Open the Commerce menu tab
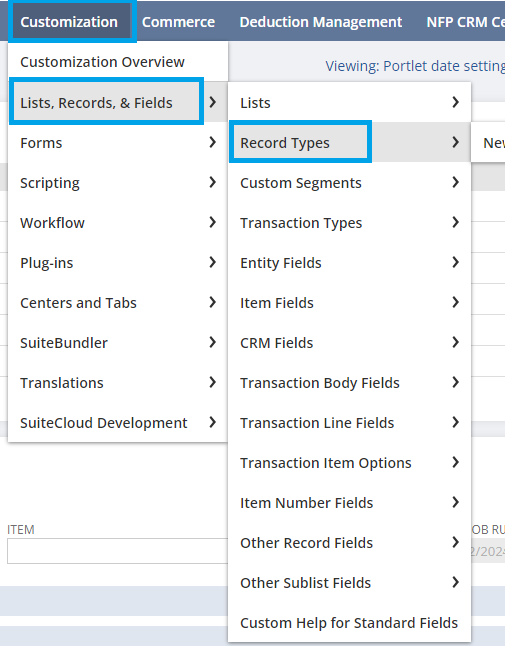The image size is (505, 646). pos(178,22)
